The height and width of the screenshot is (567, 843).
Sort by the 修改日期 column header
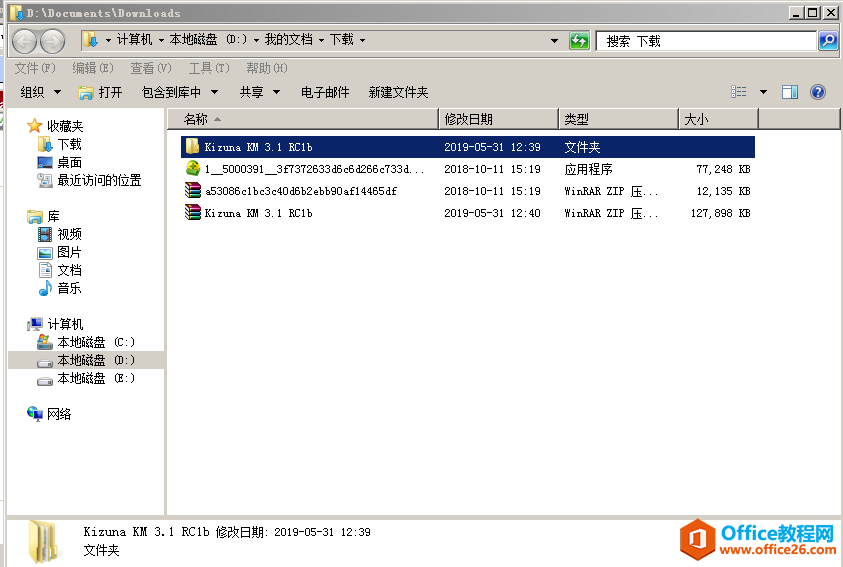tap(499, 119)
